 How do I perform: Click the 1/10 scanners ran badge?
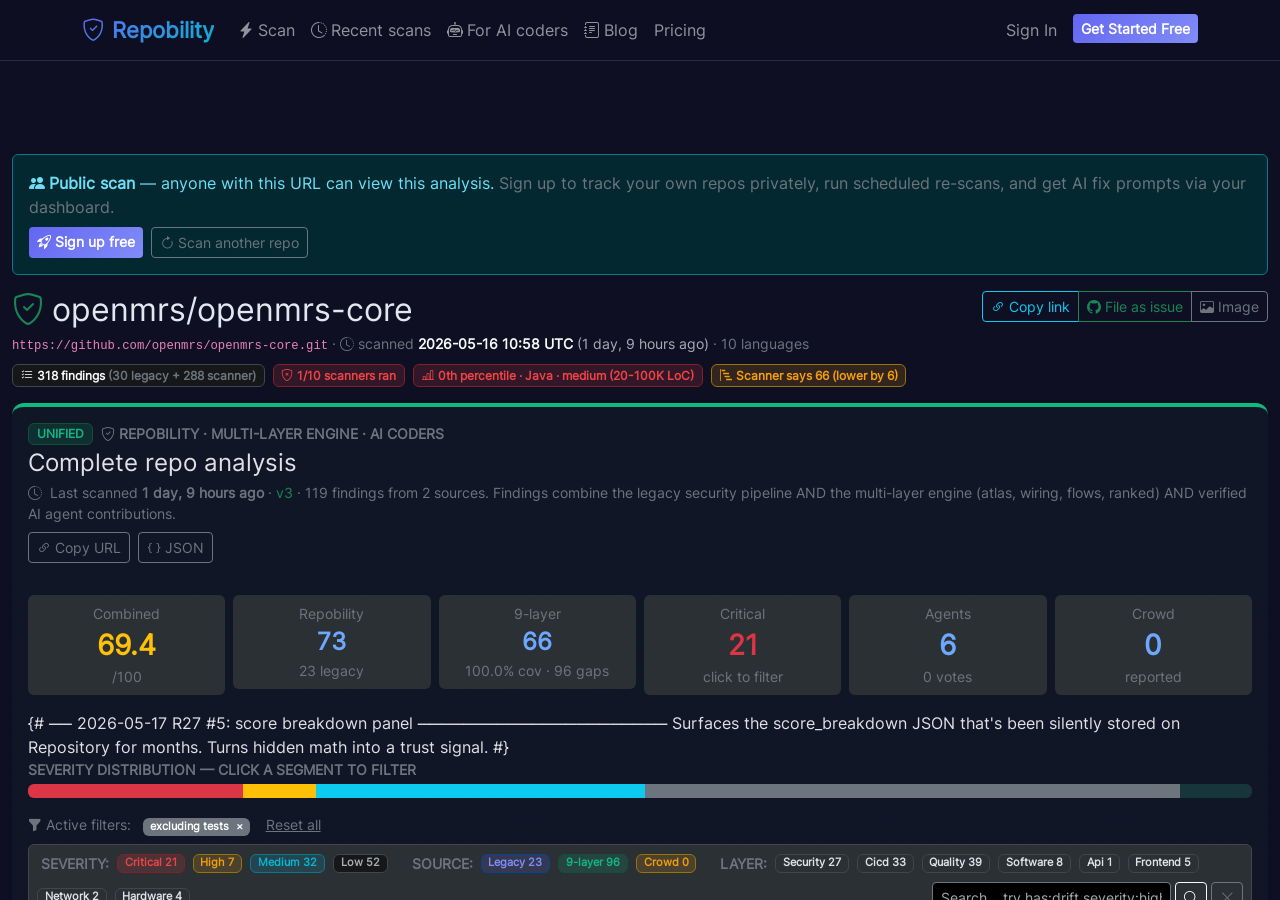point(339,376)
